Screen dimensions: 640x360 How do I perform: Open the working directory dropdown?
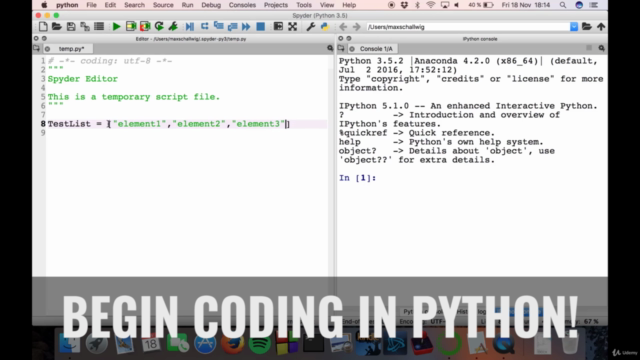point(574,27)
